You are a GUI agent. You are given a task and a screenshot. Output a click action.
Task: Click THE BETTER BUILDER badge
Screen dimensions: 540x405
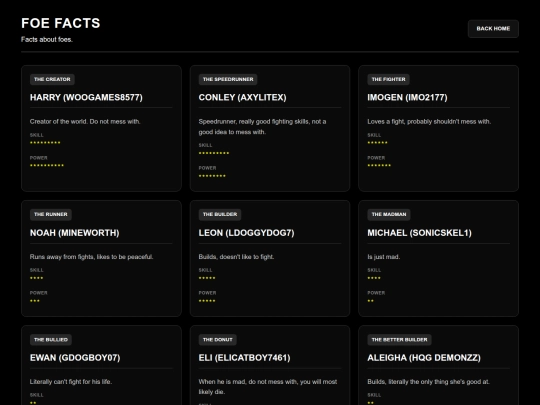coord(399,340)
